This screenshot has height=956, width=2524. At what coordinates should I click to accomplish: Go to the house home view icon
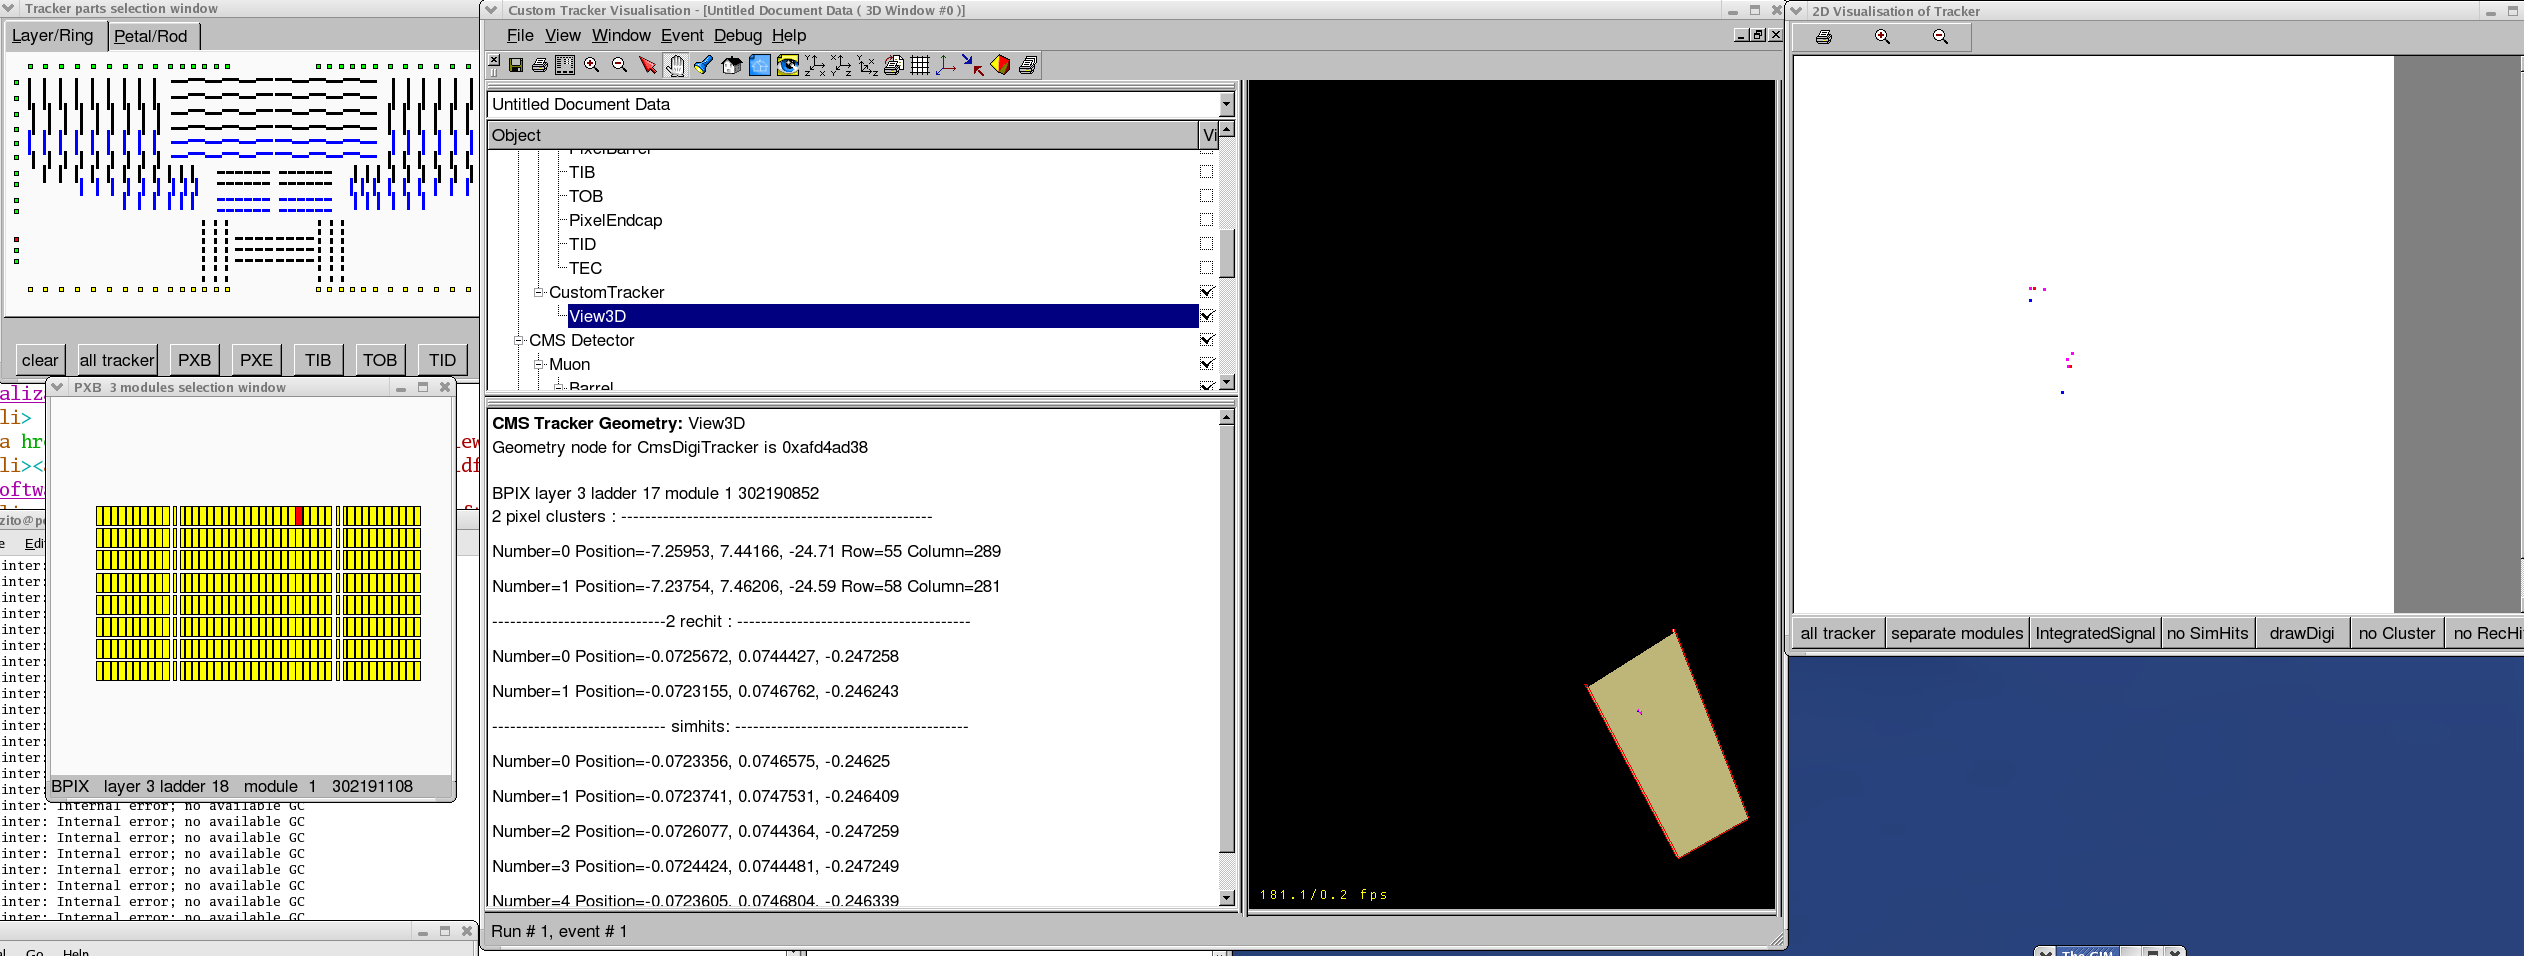click(731, 66)
